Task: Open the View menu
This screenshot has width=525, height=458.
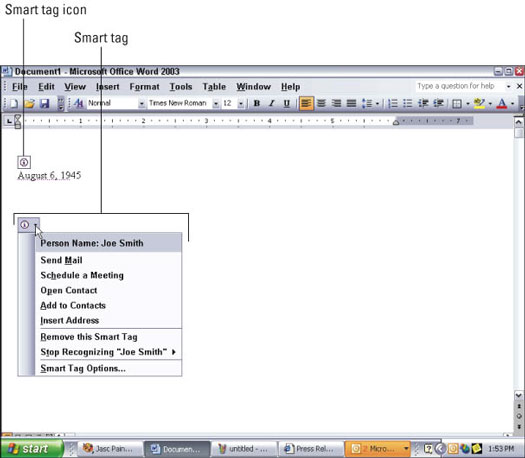Action: tap(75, 87)
